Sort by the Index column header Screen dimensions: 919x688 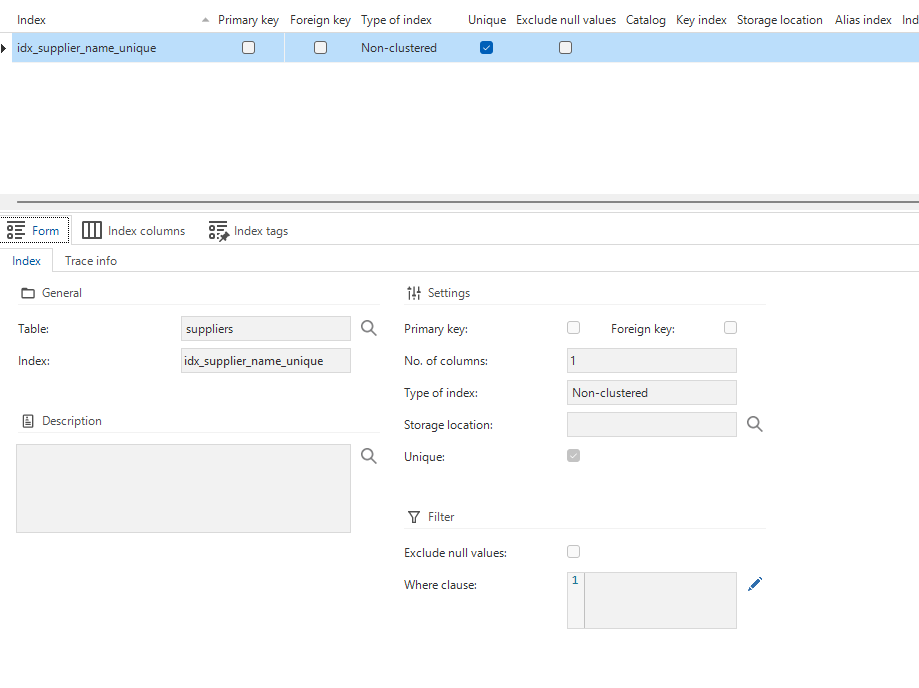point(31,20)
